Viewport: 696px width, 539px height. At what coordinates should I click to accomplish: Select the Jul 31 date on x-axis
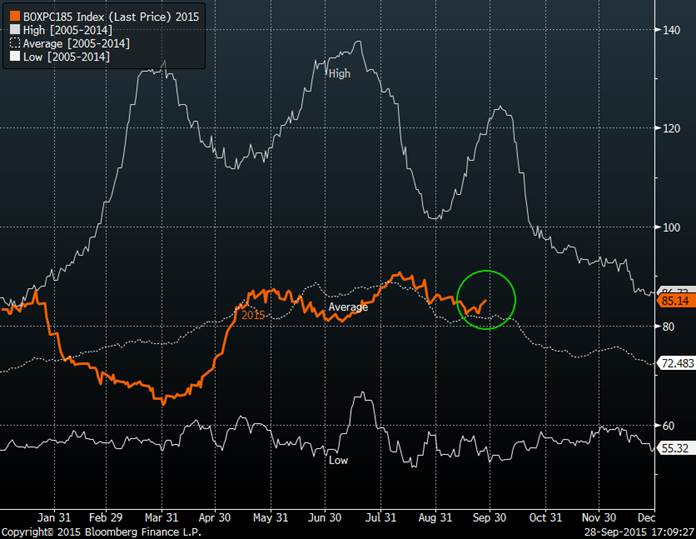(380, 518)
